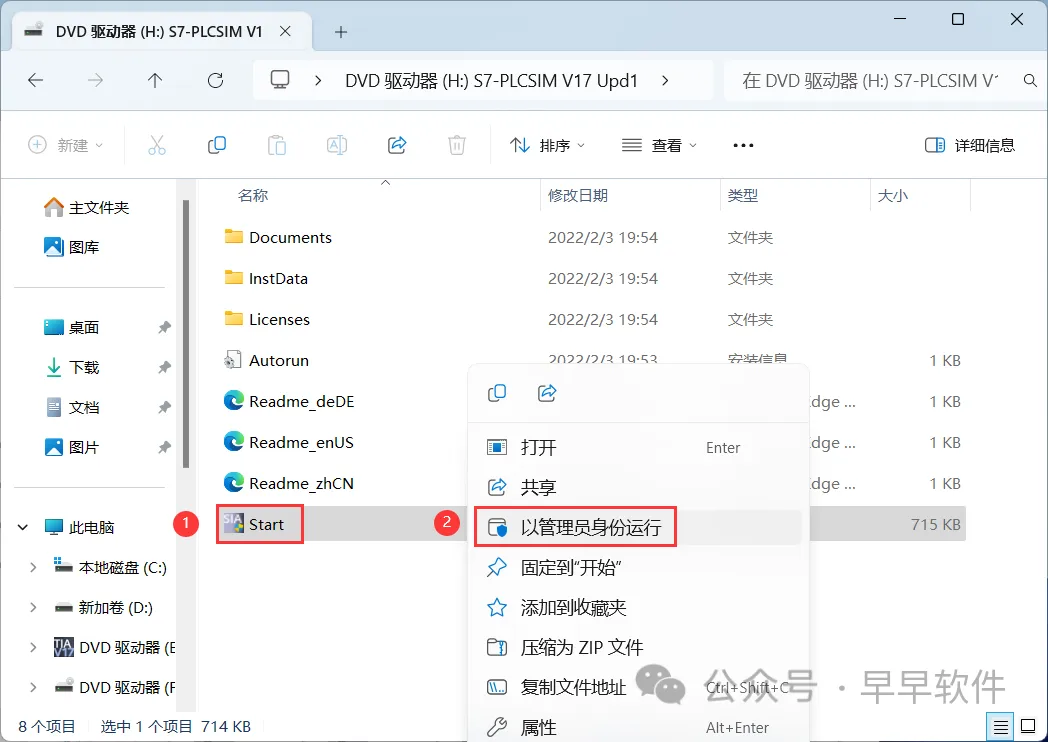Sort by the 类型 column header

pos(743,196)
